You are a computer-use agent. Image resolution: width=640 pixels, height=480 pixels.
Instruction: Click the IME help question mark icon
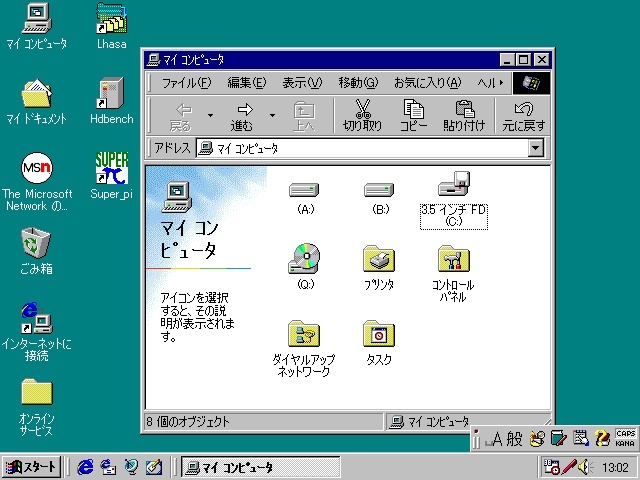(602, 438)
